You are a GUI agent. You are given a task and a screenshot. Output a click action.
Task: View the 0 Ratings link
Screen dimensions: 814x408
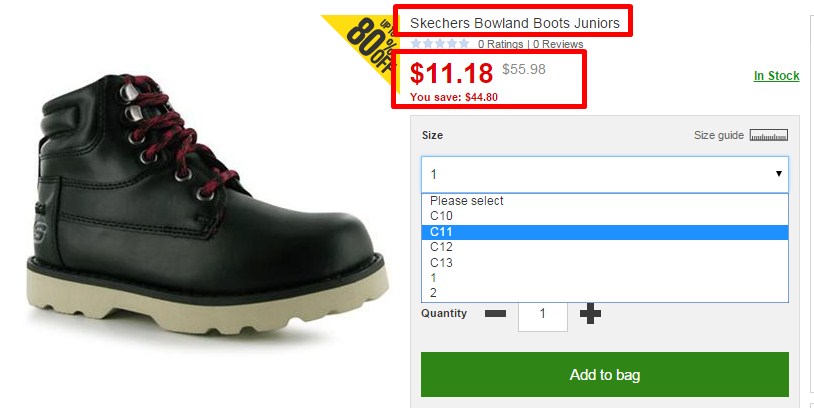pos(500,44)
